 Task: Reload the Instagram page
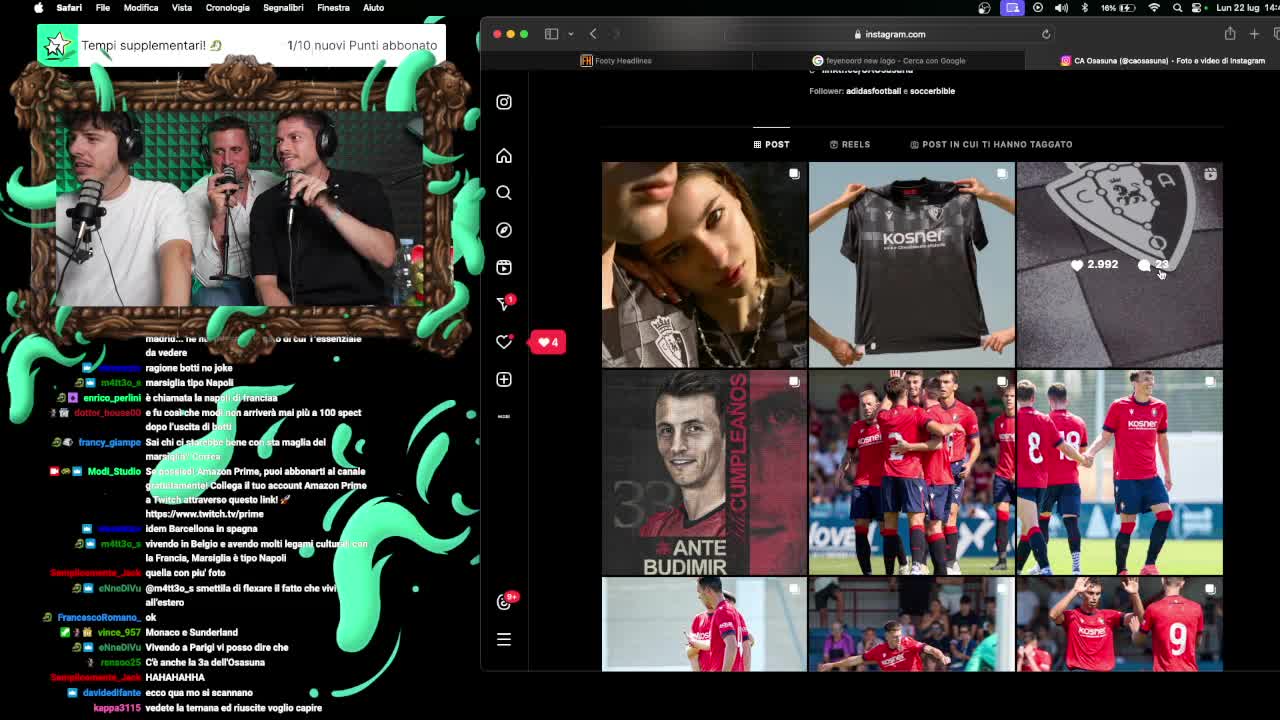tap(1046, 34)
